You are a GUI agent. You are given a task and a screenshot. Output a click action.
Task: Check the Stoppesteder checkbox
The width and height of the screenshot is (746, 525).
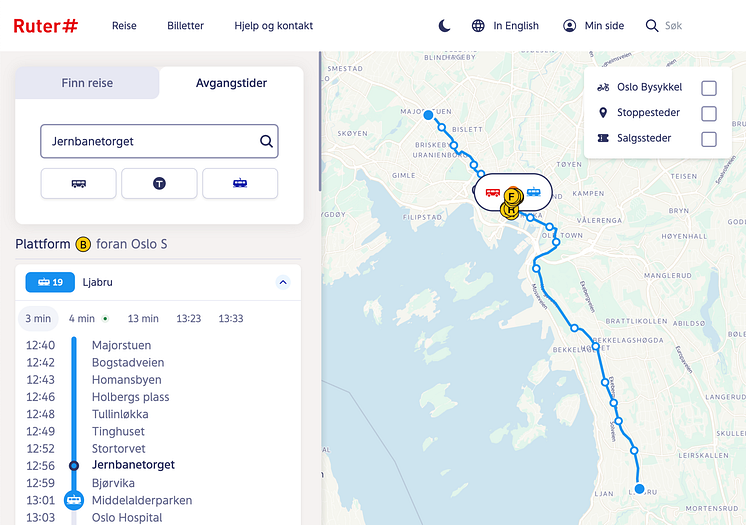click(x=708, y=114)
